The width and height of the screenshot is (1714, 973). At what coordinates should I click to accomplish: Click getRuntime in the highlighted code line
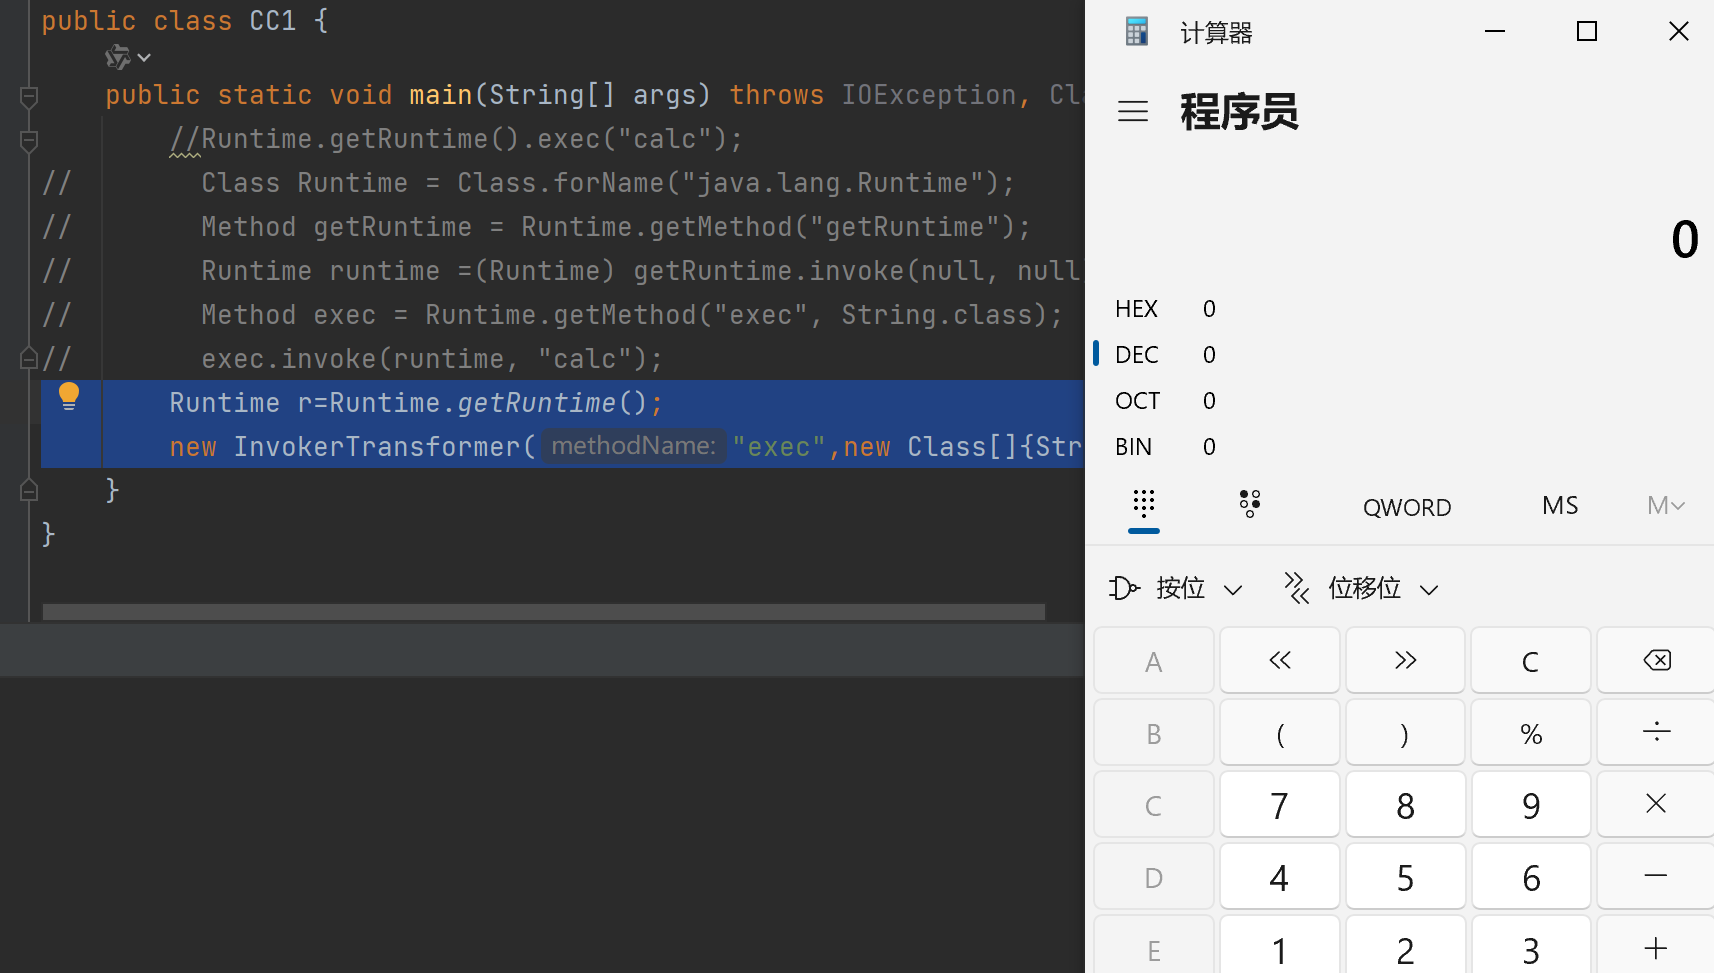(537, 403)
